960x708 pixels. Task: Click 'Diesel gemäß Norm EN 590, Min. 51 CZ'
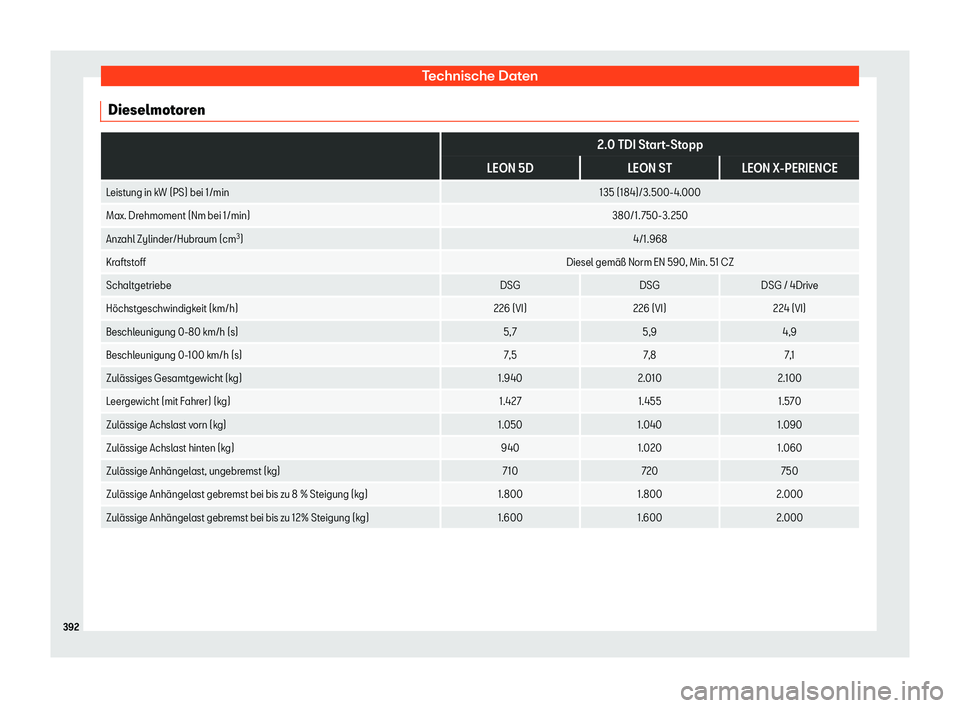click(x=650, y=262)
